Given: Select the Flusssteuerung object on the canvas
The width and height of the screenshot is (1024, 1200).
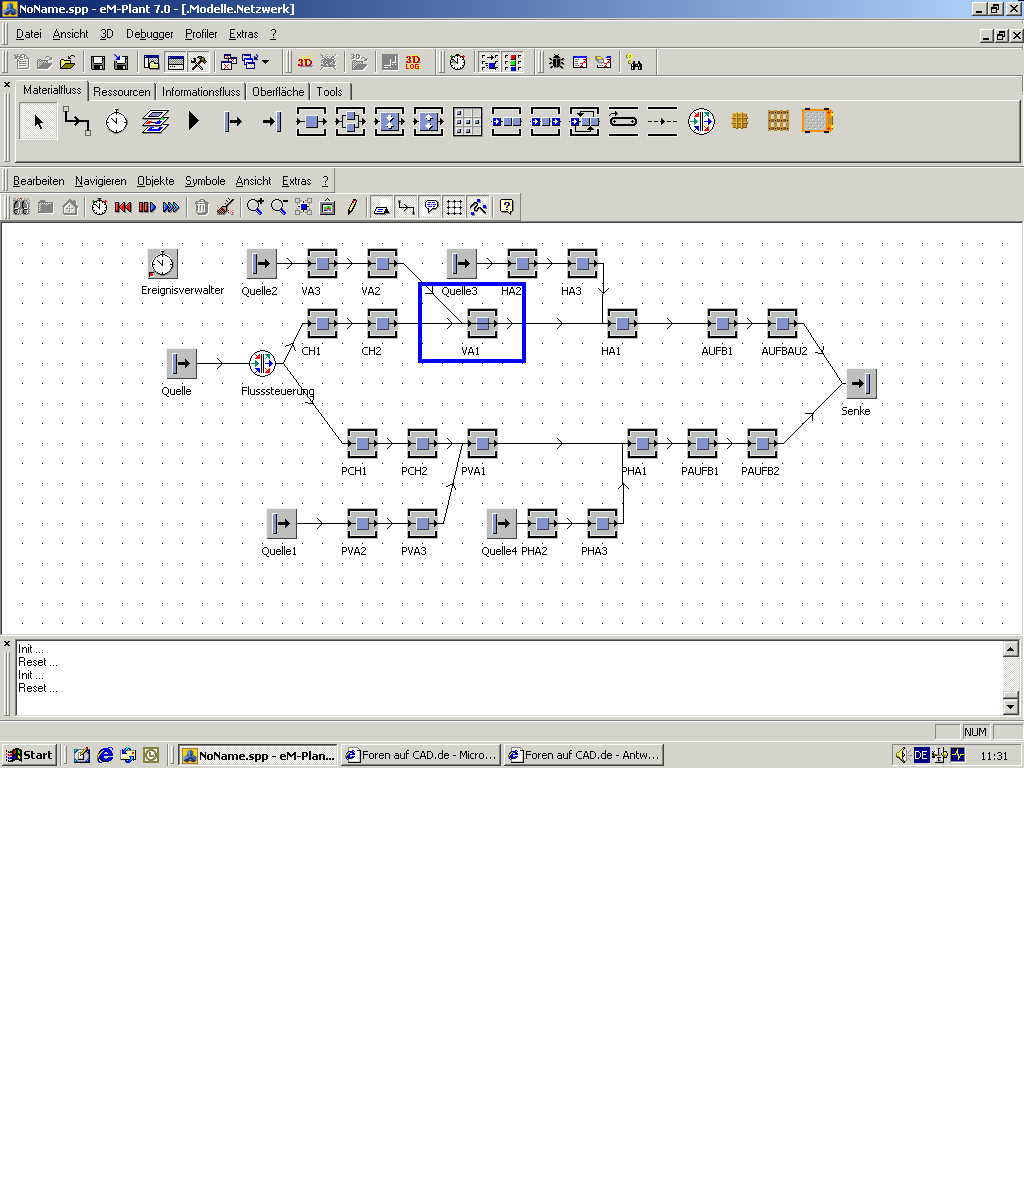Looking at the screenshot, I should [262, 363].
